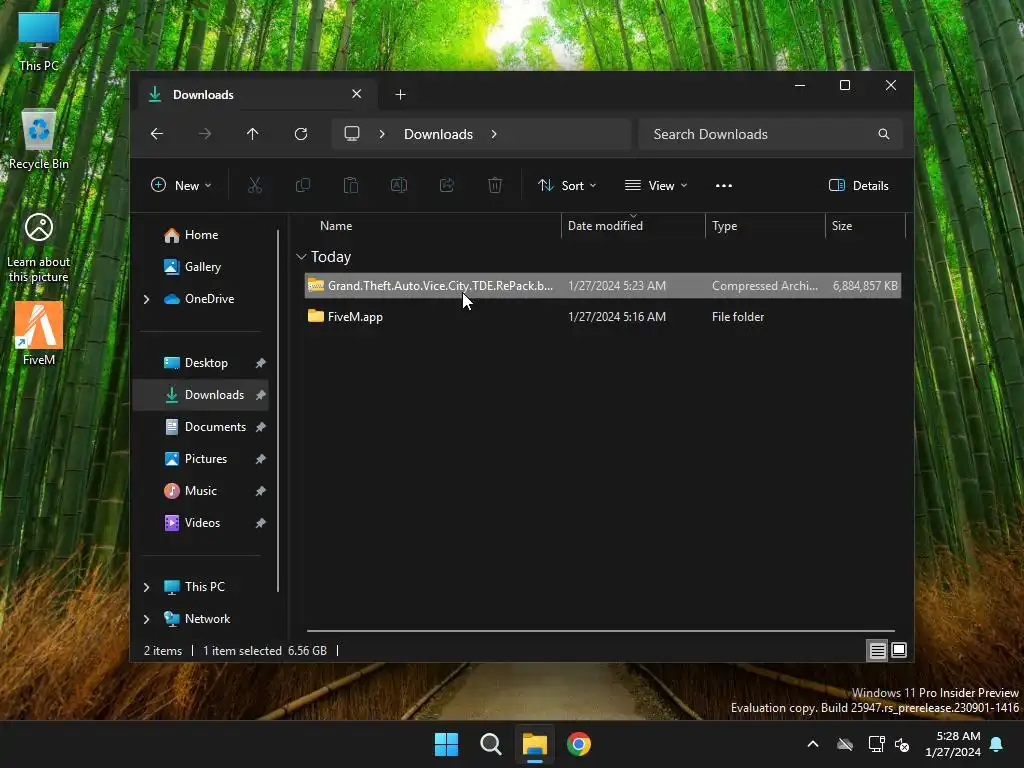The height and width of the screenshot is (768, 1024).
Task: Open the See more three-dots menu
Action: [x=724, y=185]
